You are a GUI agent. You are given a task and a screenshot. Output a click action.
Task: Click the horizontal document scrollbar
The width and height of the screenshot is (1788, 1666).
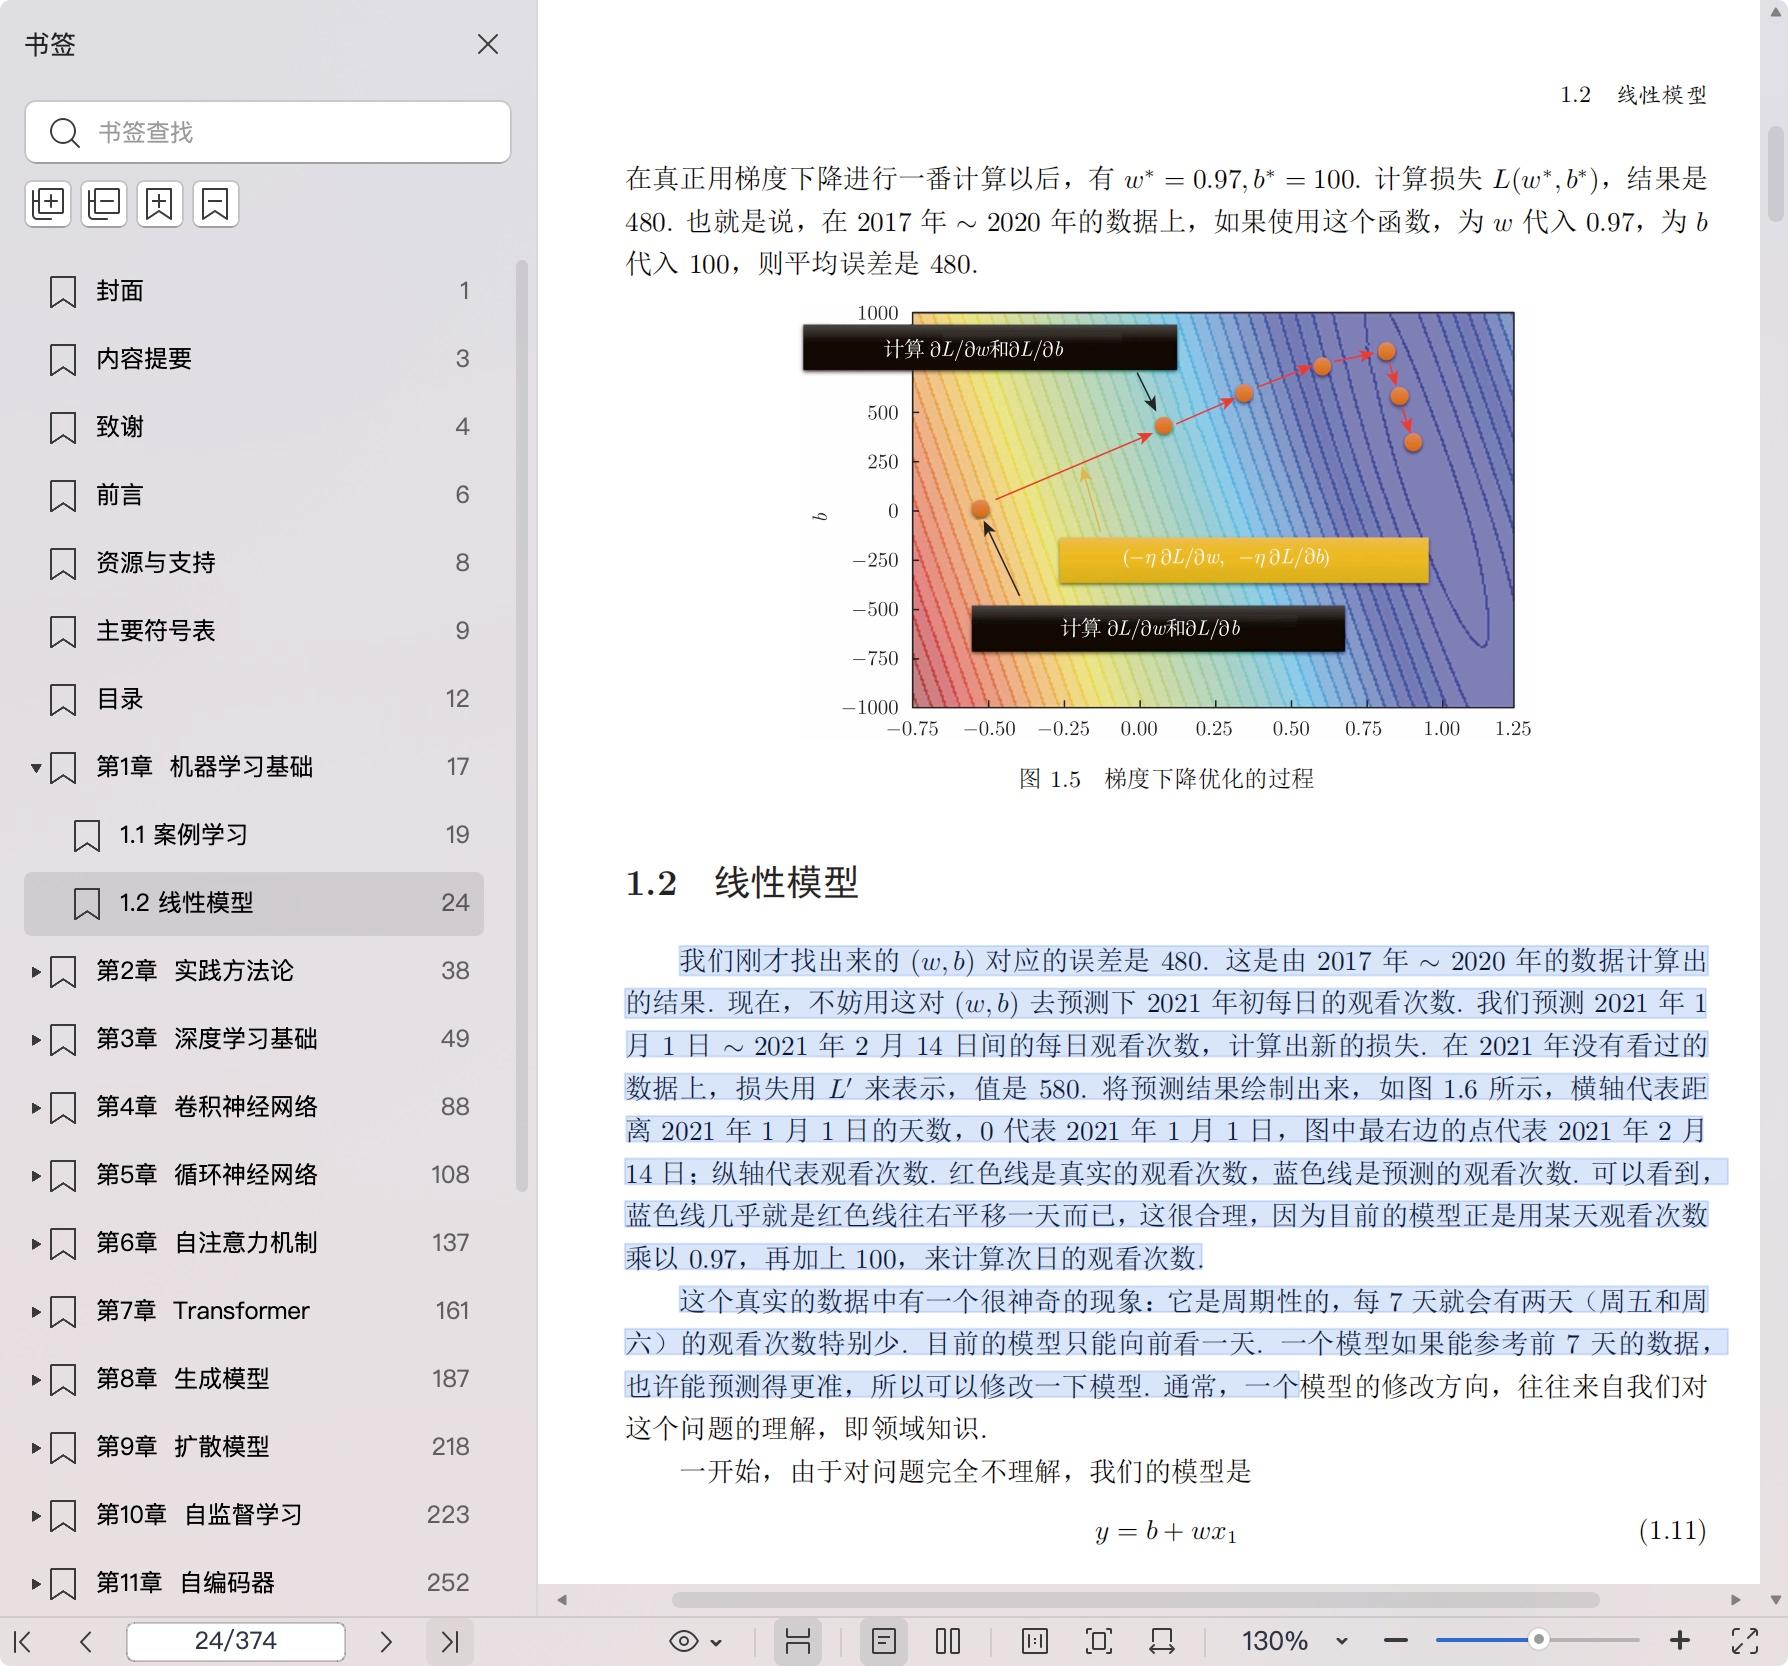click(x=1136, y=1599)
